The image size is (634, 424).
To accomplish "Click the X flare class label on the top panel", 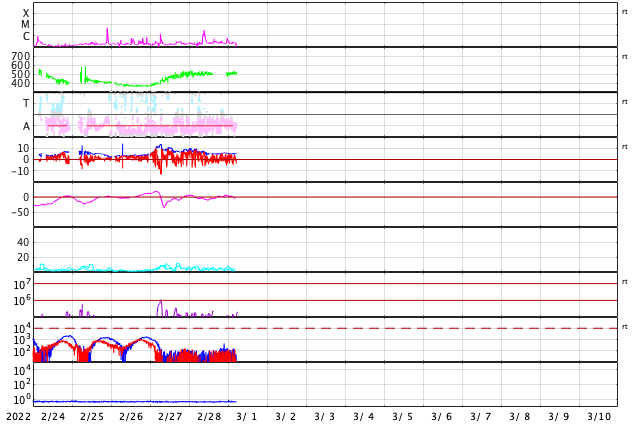I will pyautogui.click(x=26, y=13).
